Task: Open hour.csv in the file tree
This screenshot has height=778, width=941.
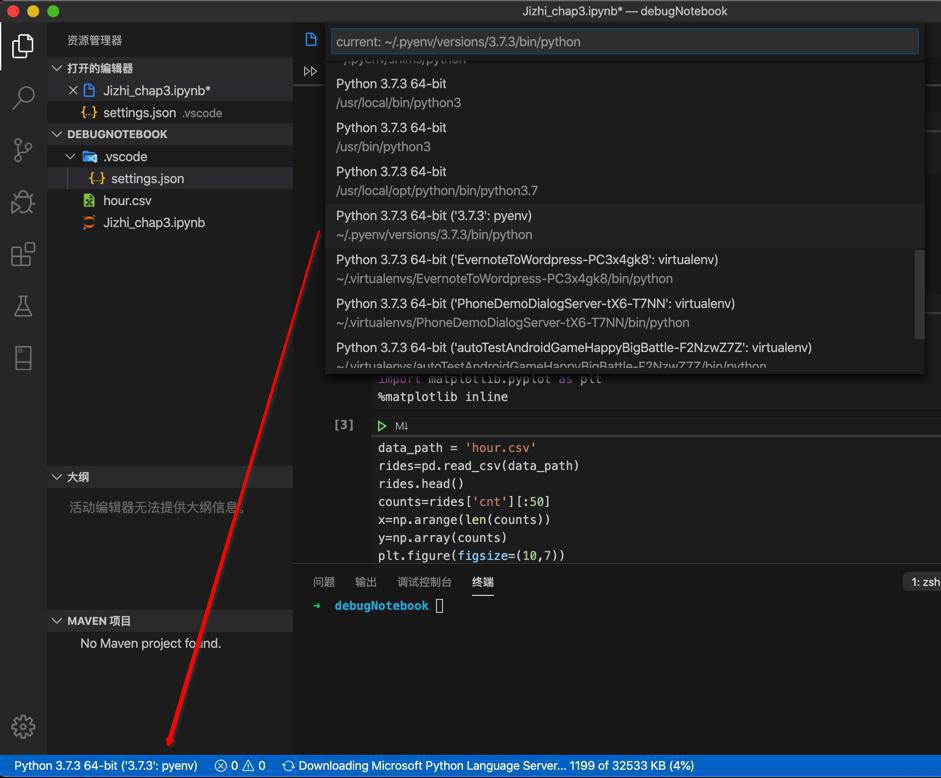Action: click(x=170, y=201)
